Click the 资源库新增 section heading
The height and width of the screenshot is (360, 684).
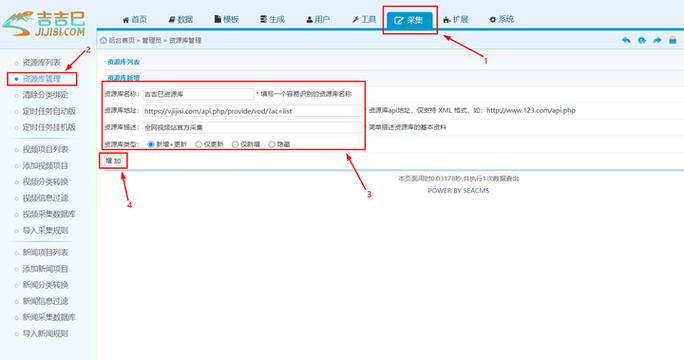[x=123, y=78]
